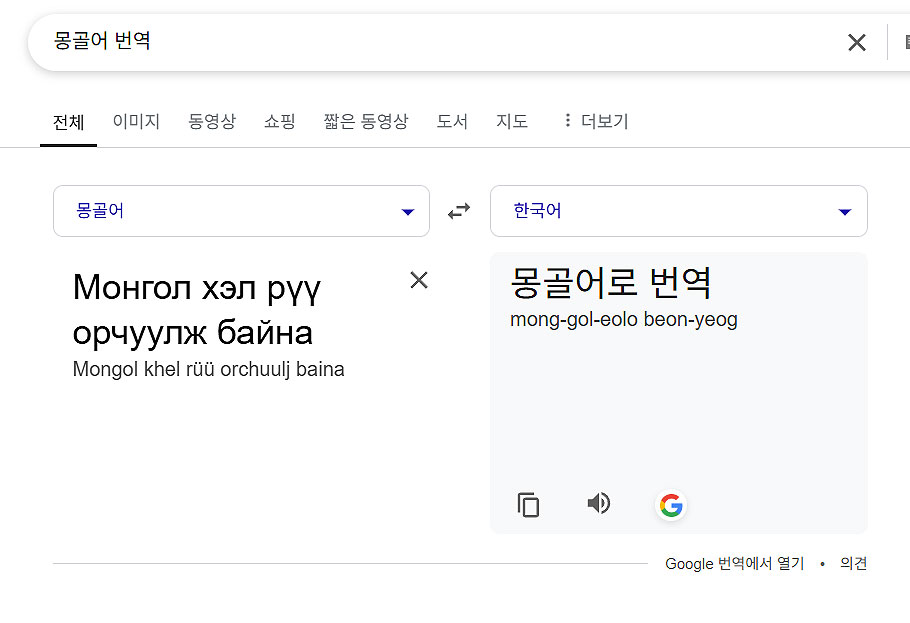Viewport: 910px width, 623px height.
Task: Clear the Mongolian source text
Action: (x=419, y=280)
